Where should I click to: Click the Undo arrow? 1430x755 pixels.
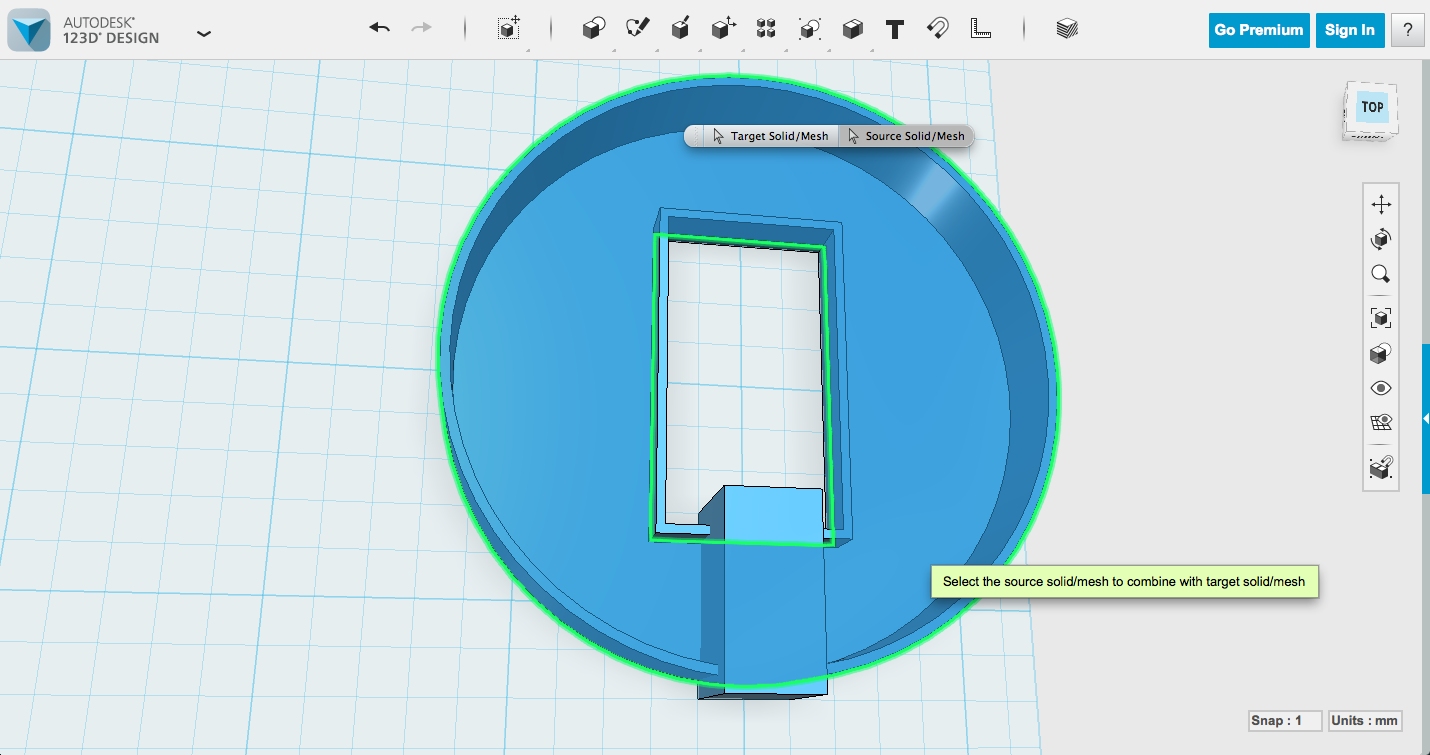pyautogui.click(x=380, y=28)
